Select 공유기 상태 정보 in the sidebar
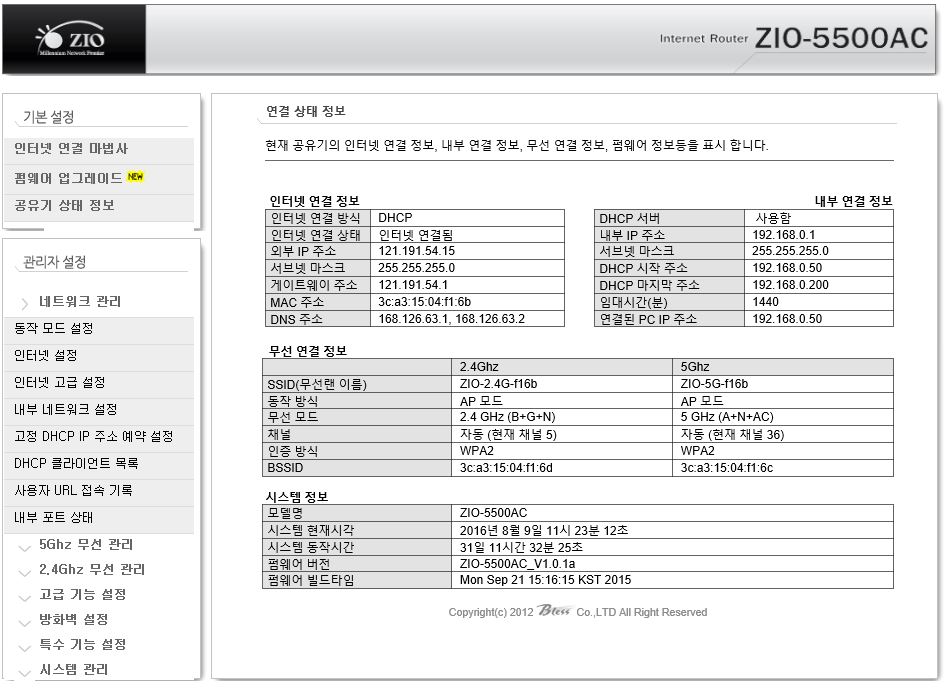 pos(64,206)
